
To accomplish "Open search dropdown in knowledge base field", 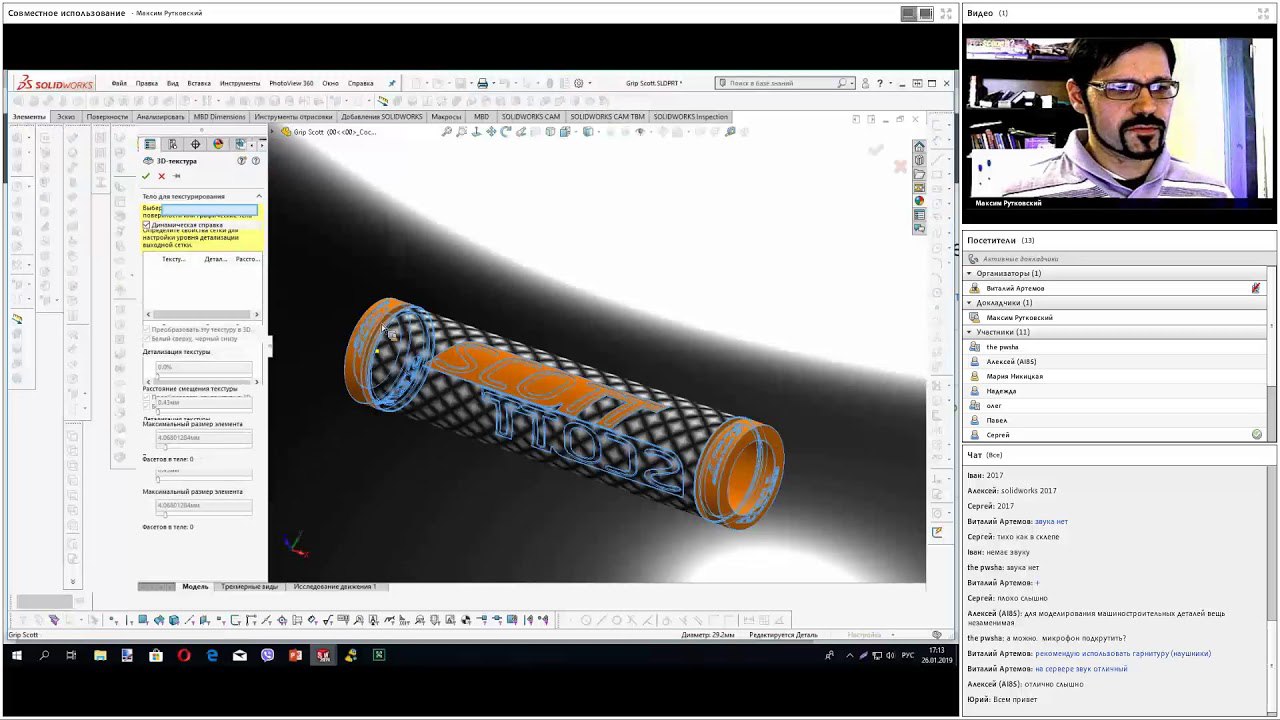I will point(854,83).
